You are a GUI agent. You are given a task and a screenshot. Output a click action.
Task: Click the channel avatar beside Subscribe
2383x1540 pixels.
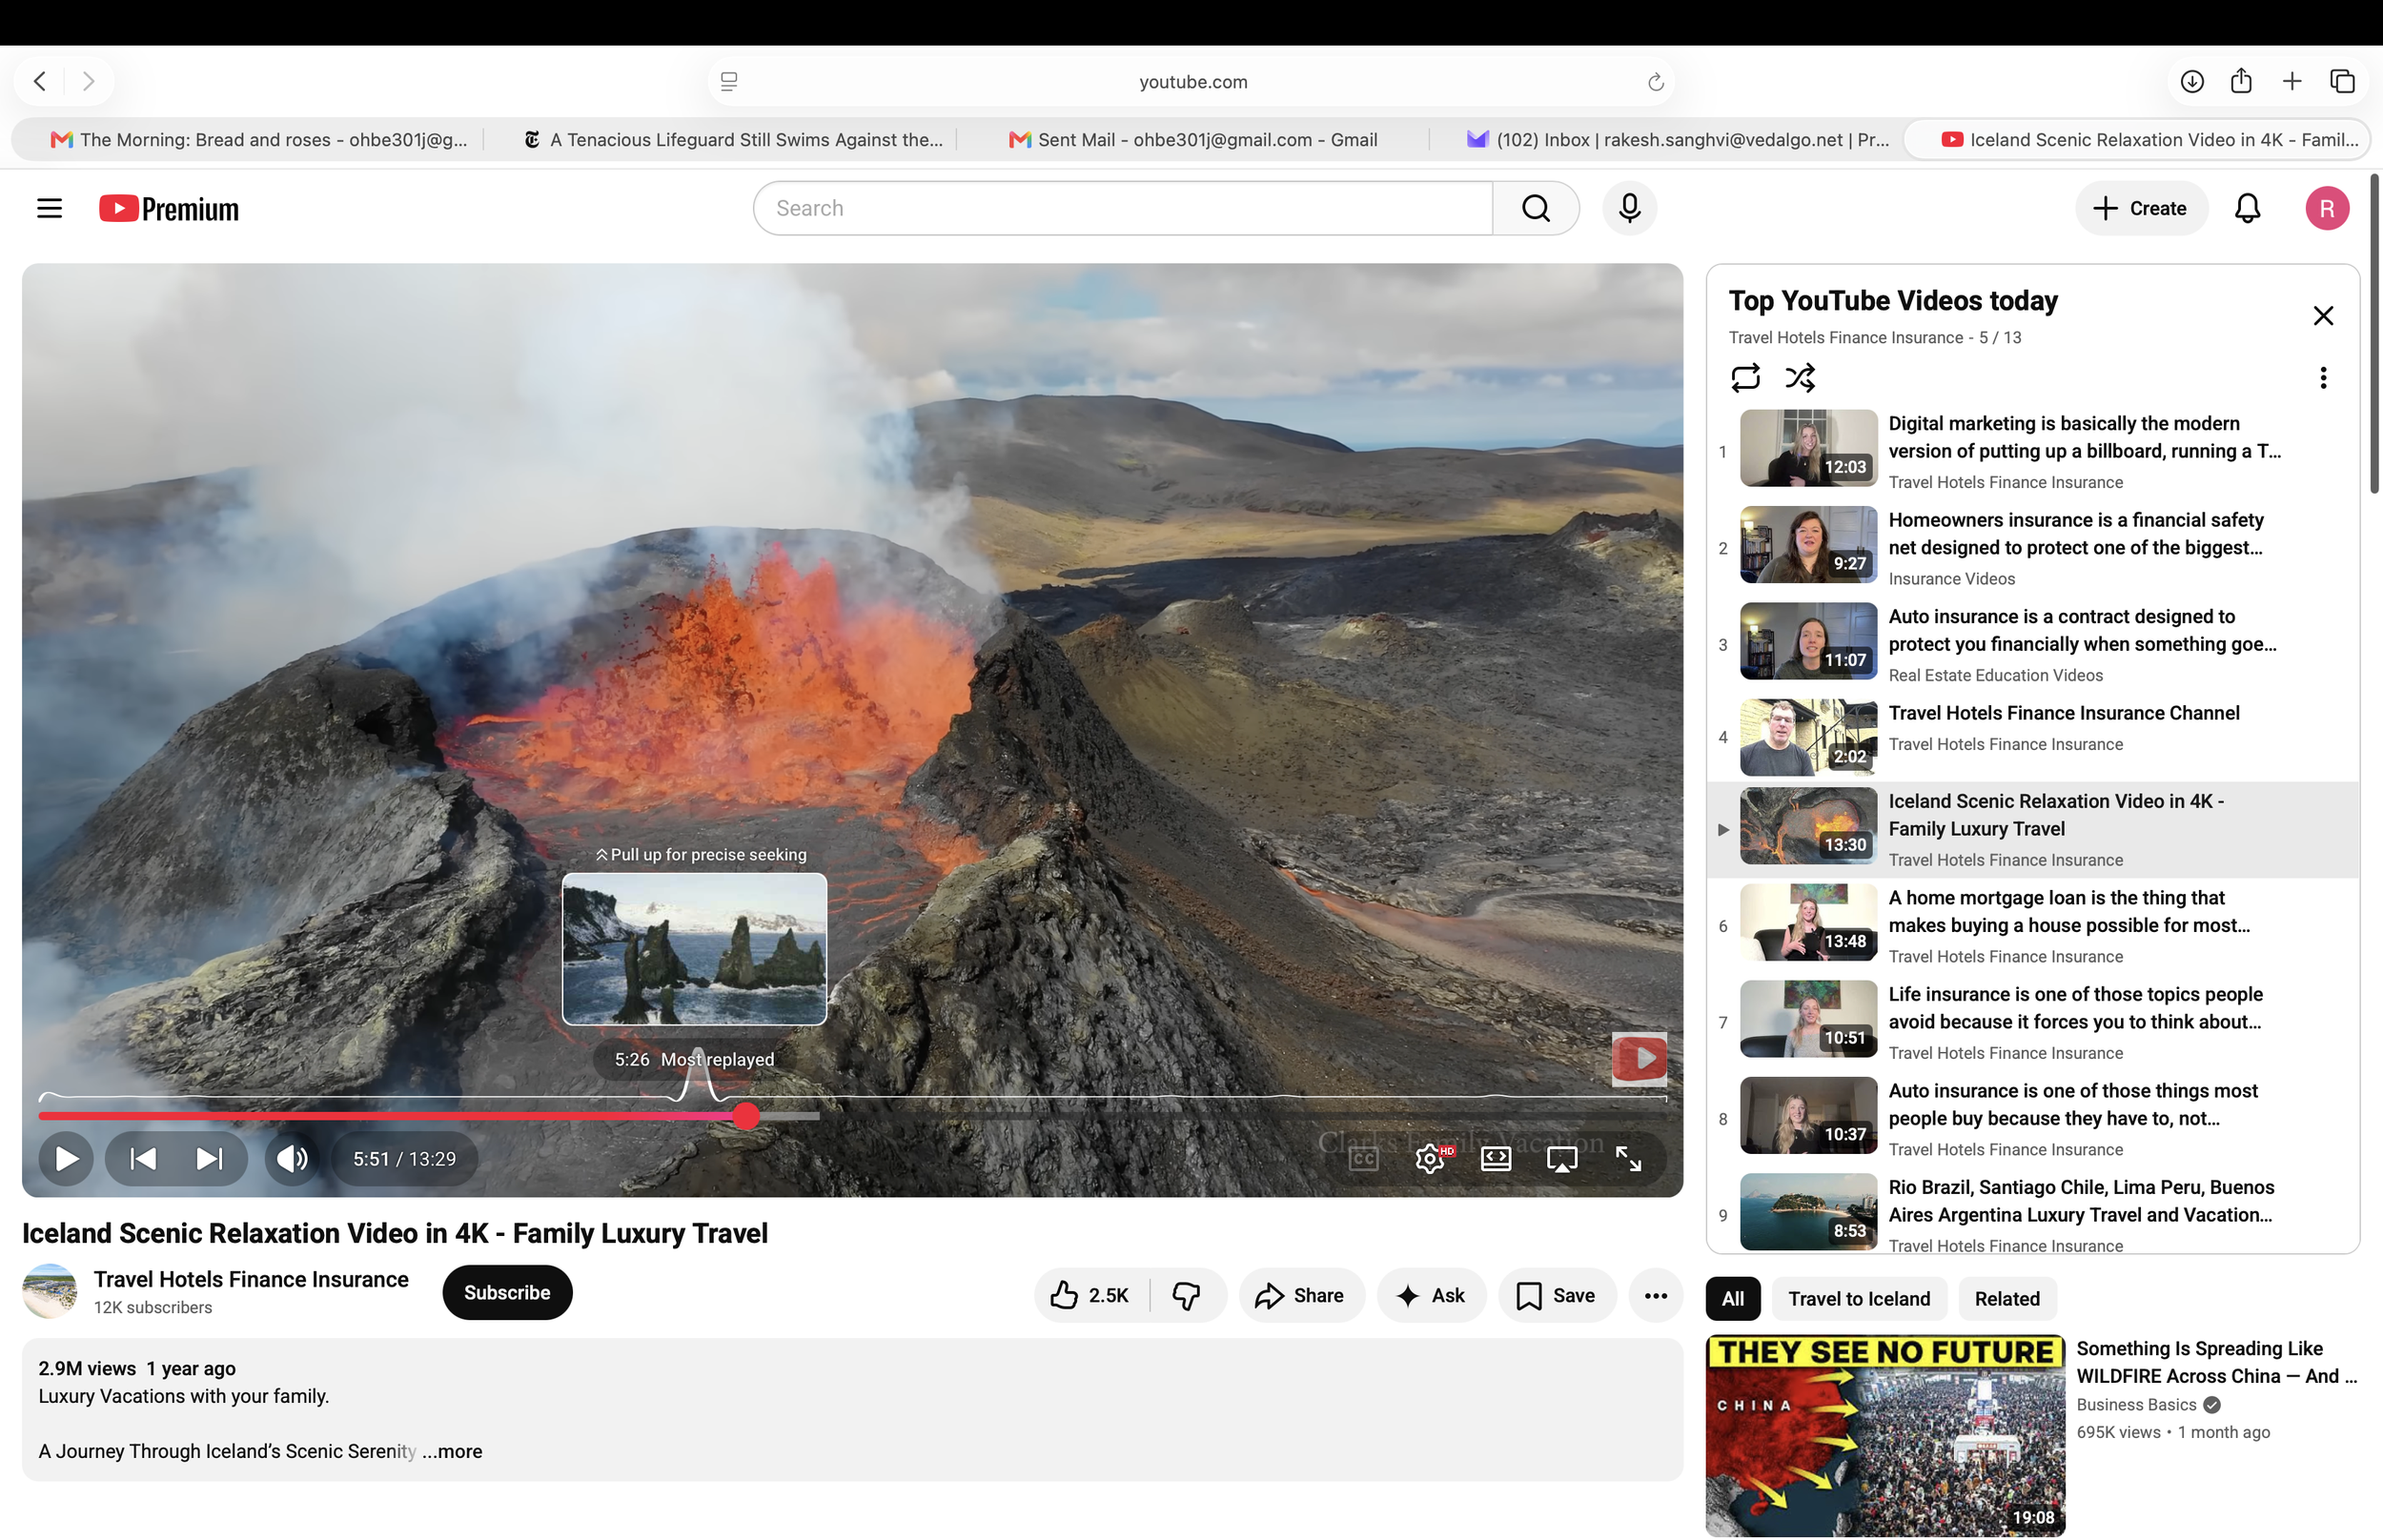49,1292
